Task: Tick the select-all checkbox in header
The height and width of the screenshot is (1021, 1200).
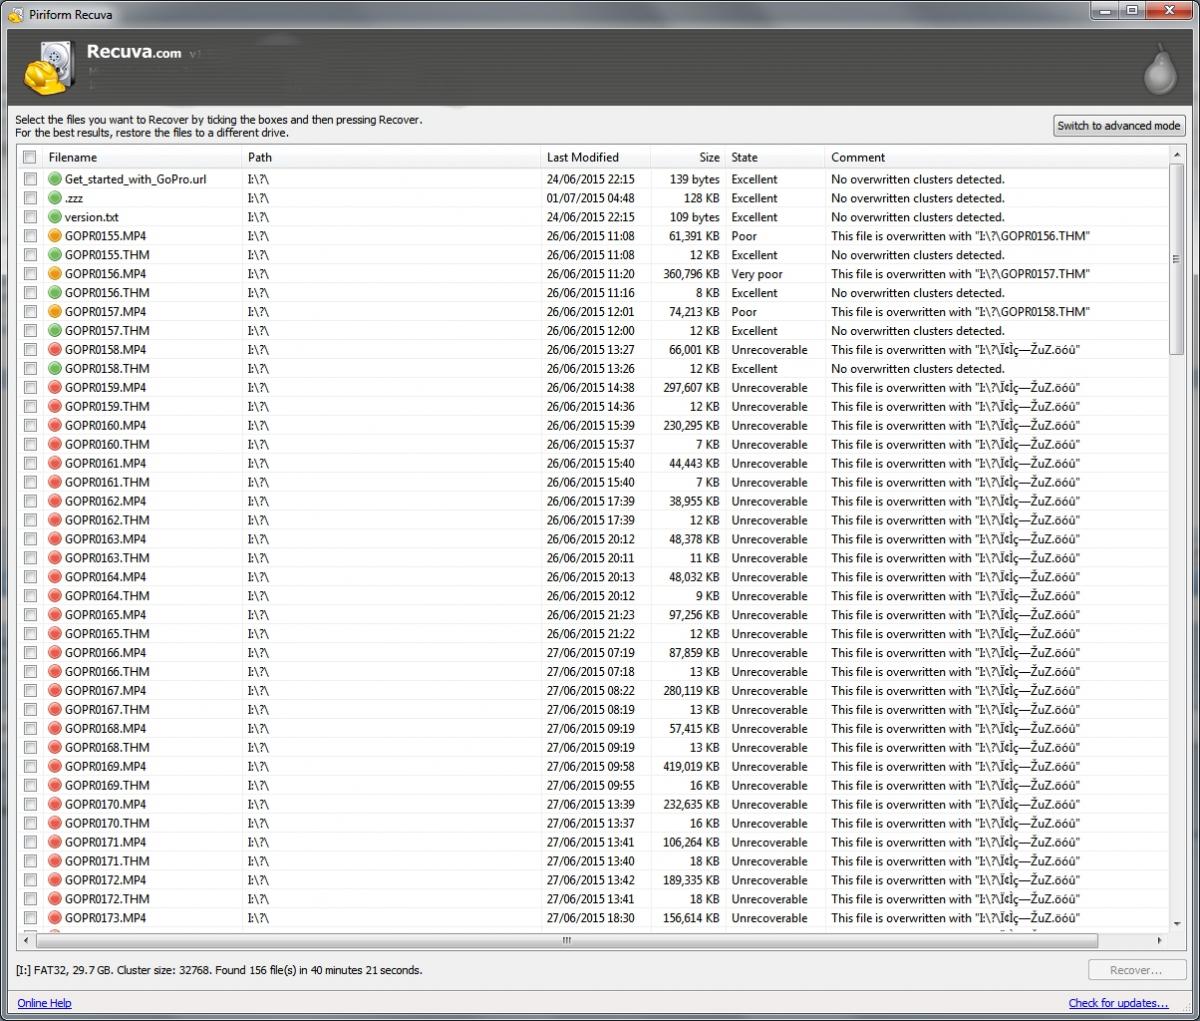Action: point(30,157)
